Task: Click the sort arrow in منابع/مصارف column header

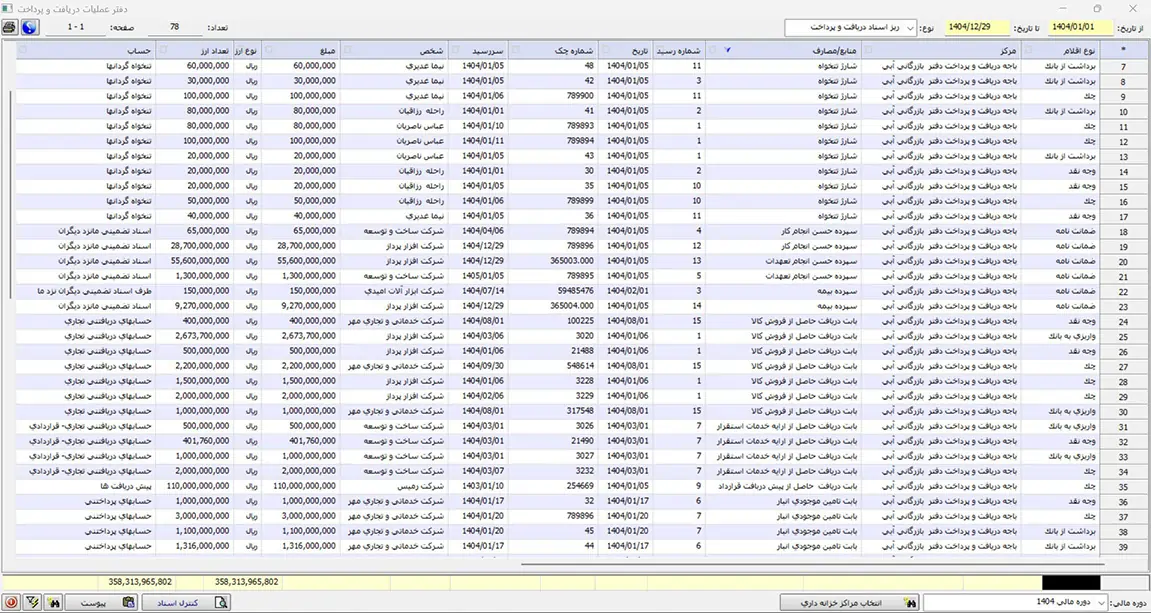Action: [727, 49]
